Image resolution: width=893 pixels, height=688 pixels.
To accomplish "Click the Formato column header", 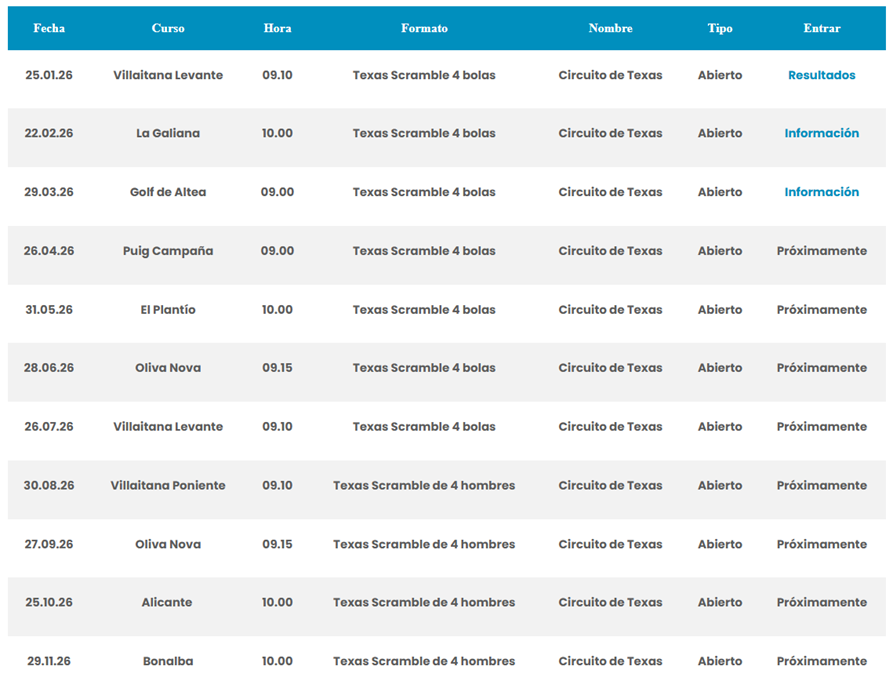I will 424,28.
